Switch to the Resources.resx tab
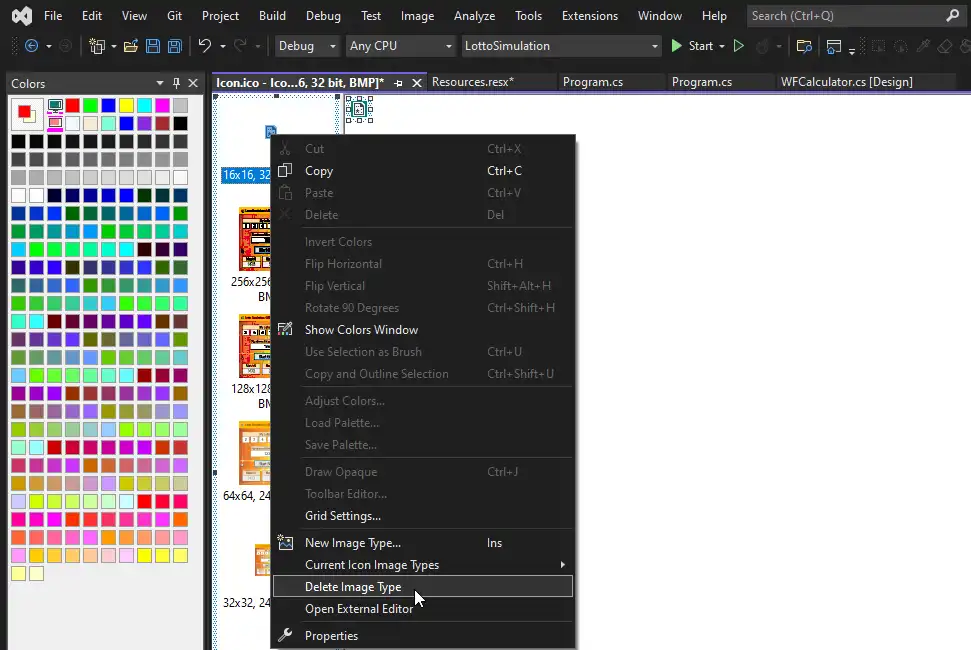 [491, 81]
